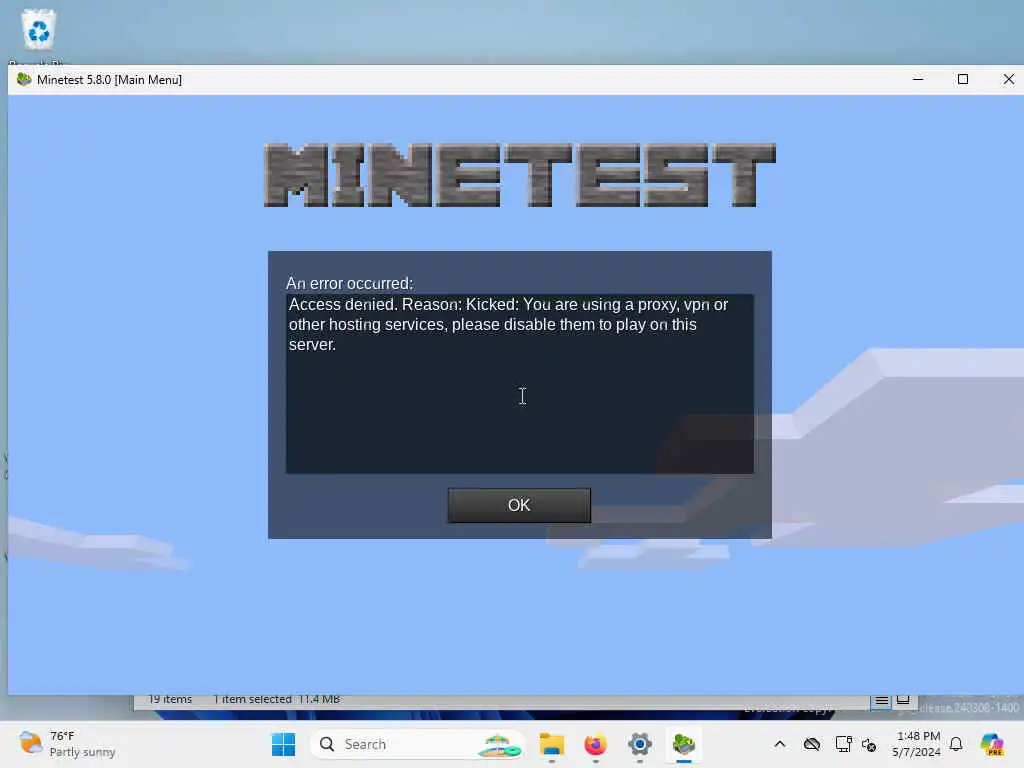This screenshot has height=768, width=1024.
Task: Click the '1 item selected' status text
Action: (x=252, y=699)
